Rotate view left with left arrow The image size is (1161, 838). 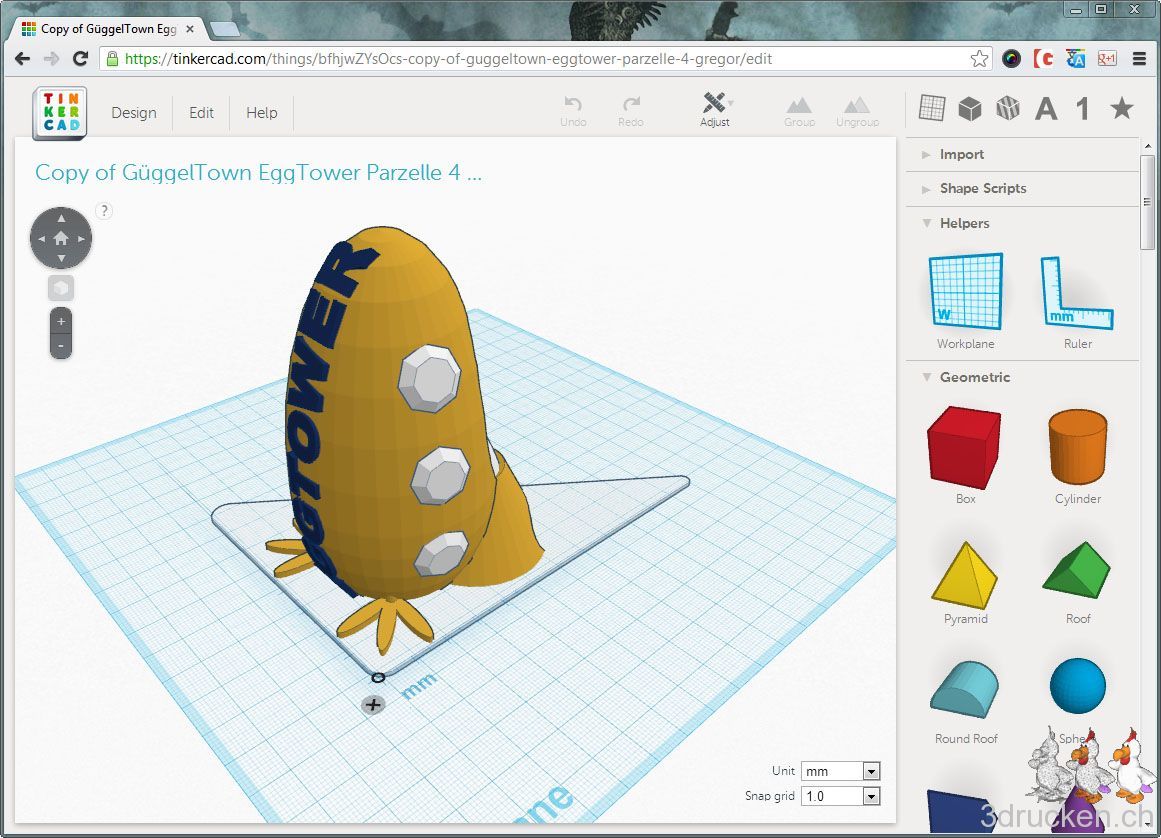click(41, 238)
